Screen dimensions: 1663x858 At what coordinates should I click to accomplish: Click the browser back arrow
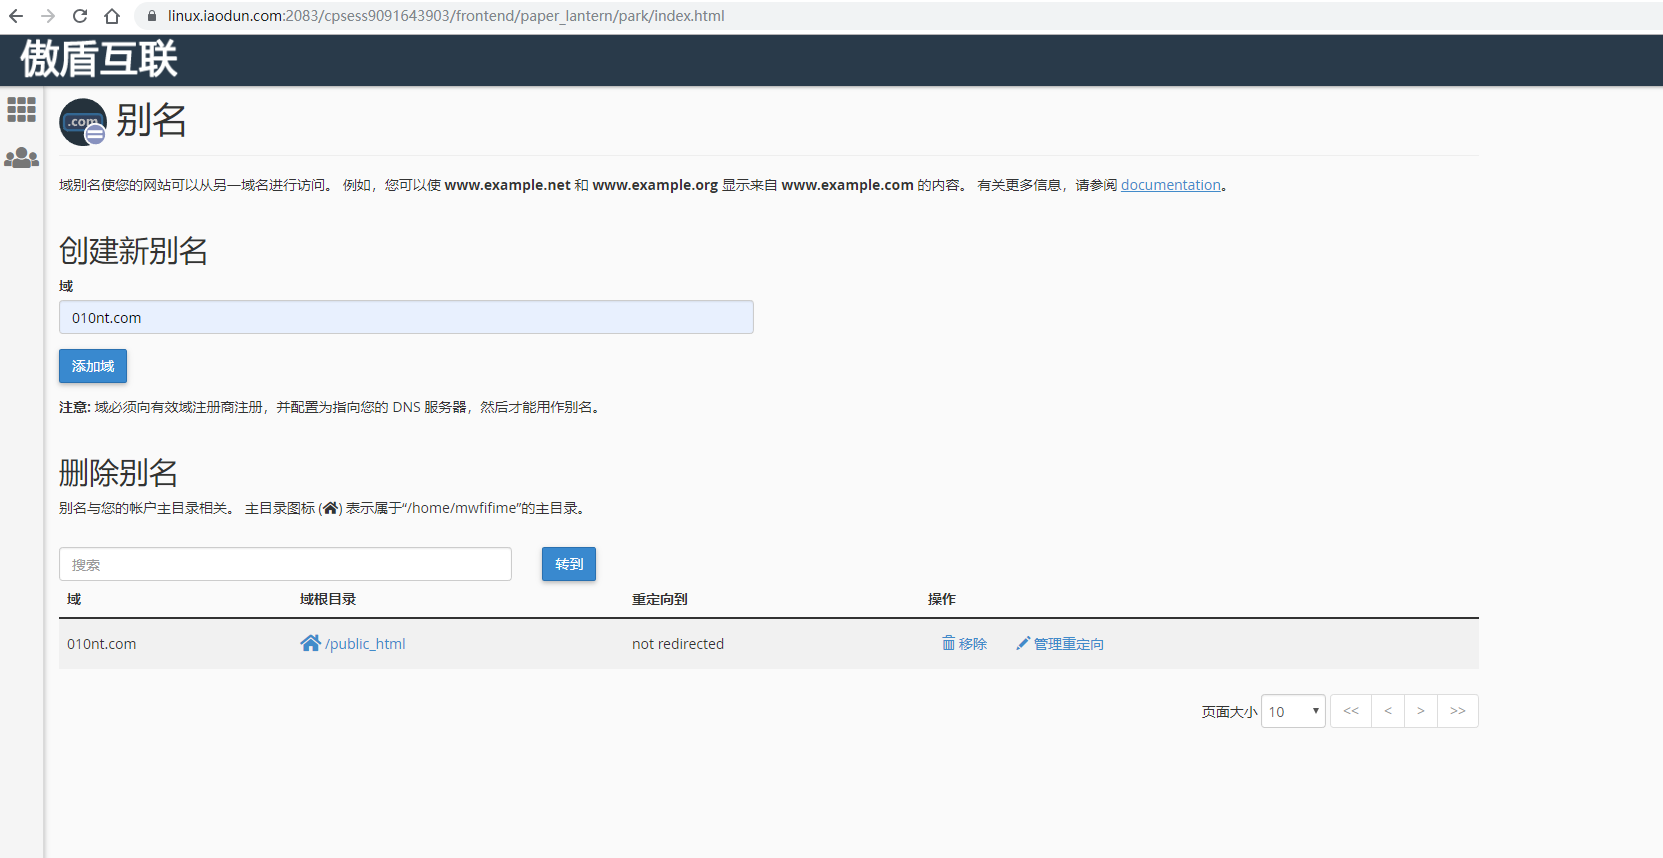[x=16, y=16]
